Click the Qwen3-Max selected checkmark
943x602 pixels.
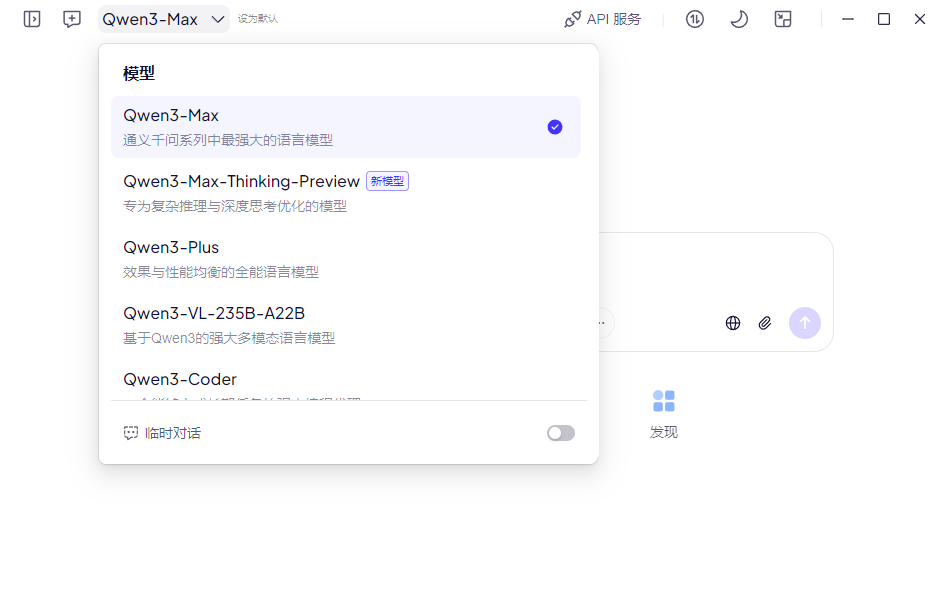click(555, 127)
